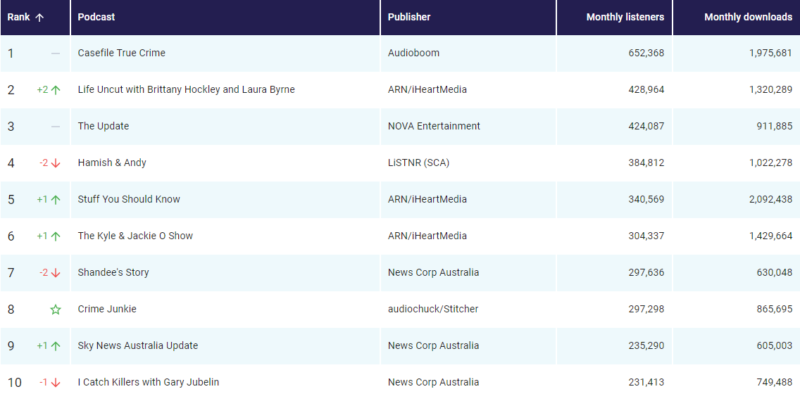Click green up arrow beside Kyle & Jackie O Show
800x401 pixels.
(56, 236)
